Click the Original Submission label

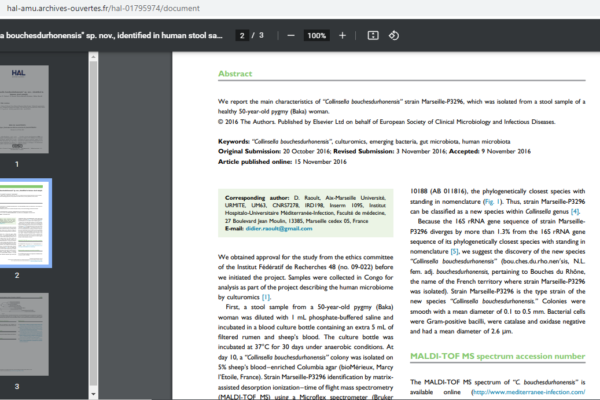pyautogui.click(x=249, y=152)
